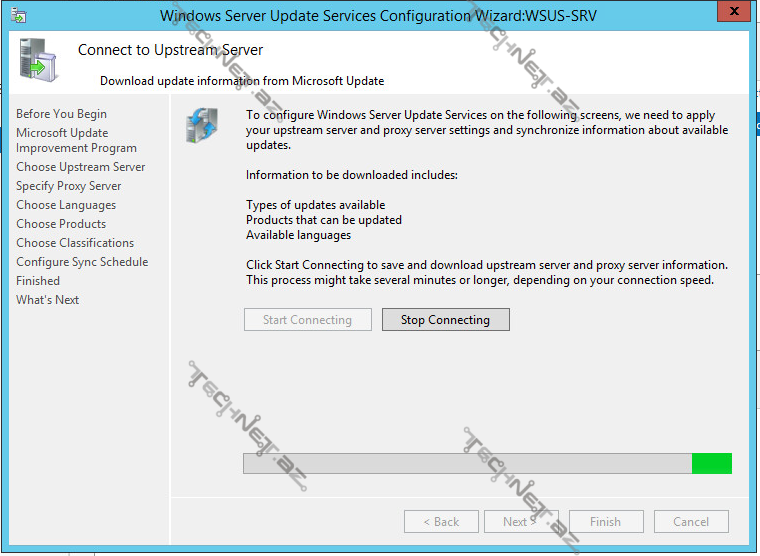Open the Choose Products step
This screenshot has height=556, width=760.
pyautogui.click(x=61, y=224)
